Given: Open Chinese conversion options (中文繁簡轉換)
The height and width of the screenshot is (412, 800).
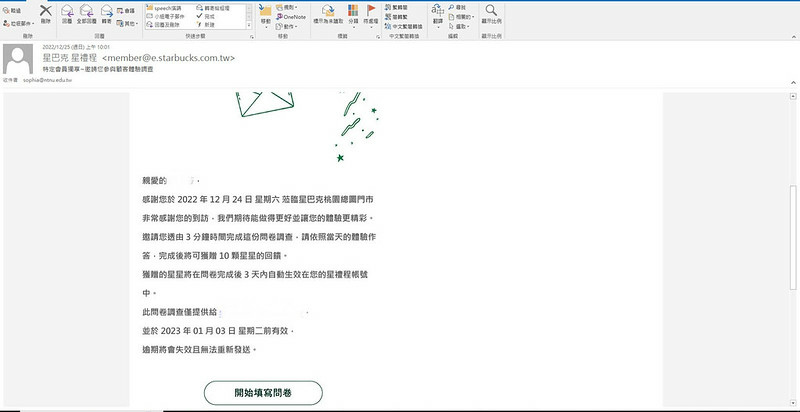Looking at the screenshot, I should click(404, 25).
